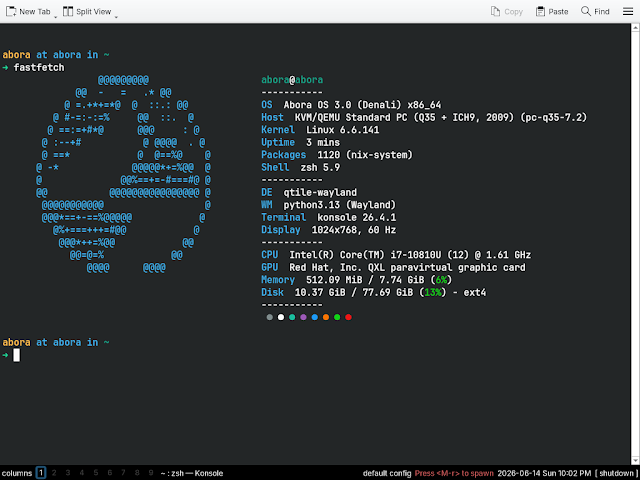The image size is (640, 480).
Task: Switch to workspace 1 in the bar
Action: (x=41, y=473)
